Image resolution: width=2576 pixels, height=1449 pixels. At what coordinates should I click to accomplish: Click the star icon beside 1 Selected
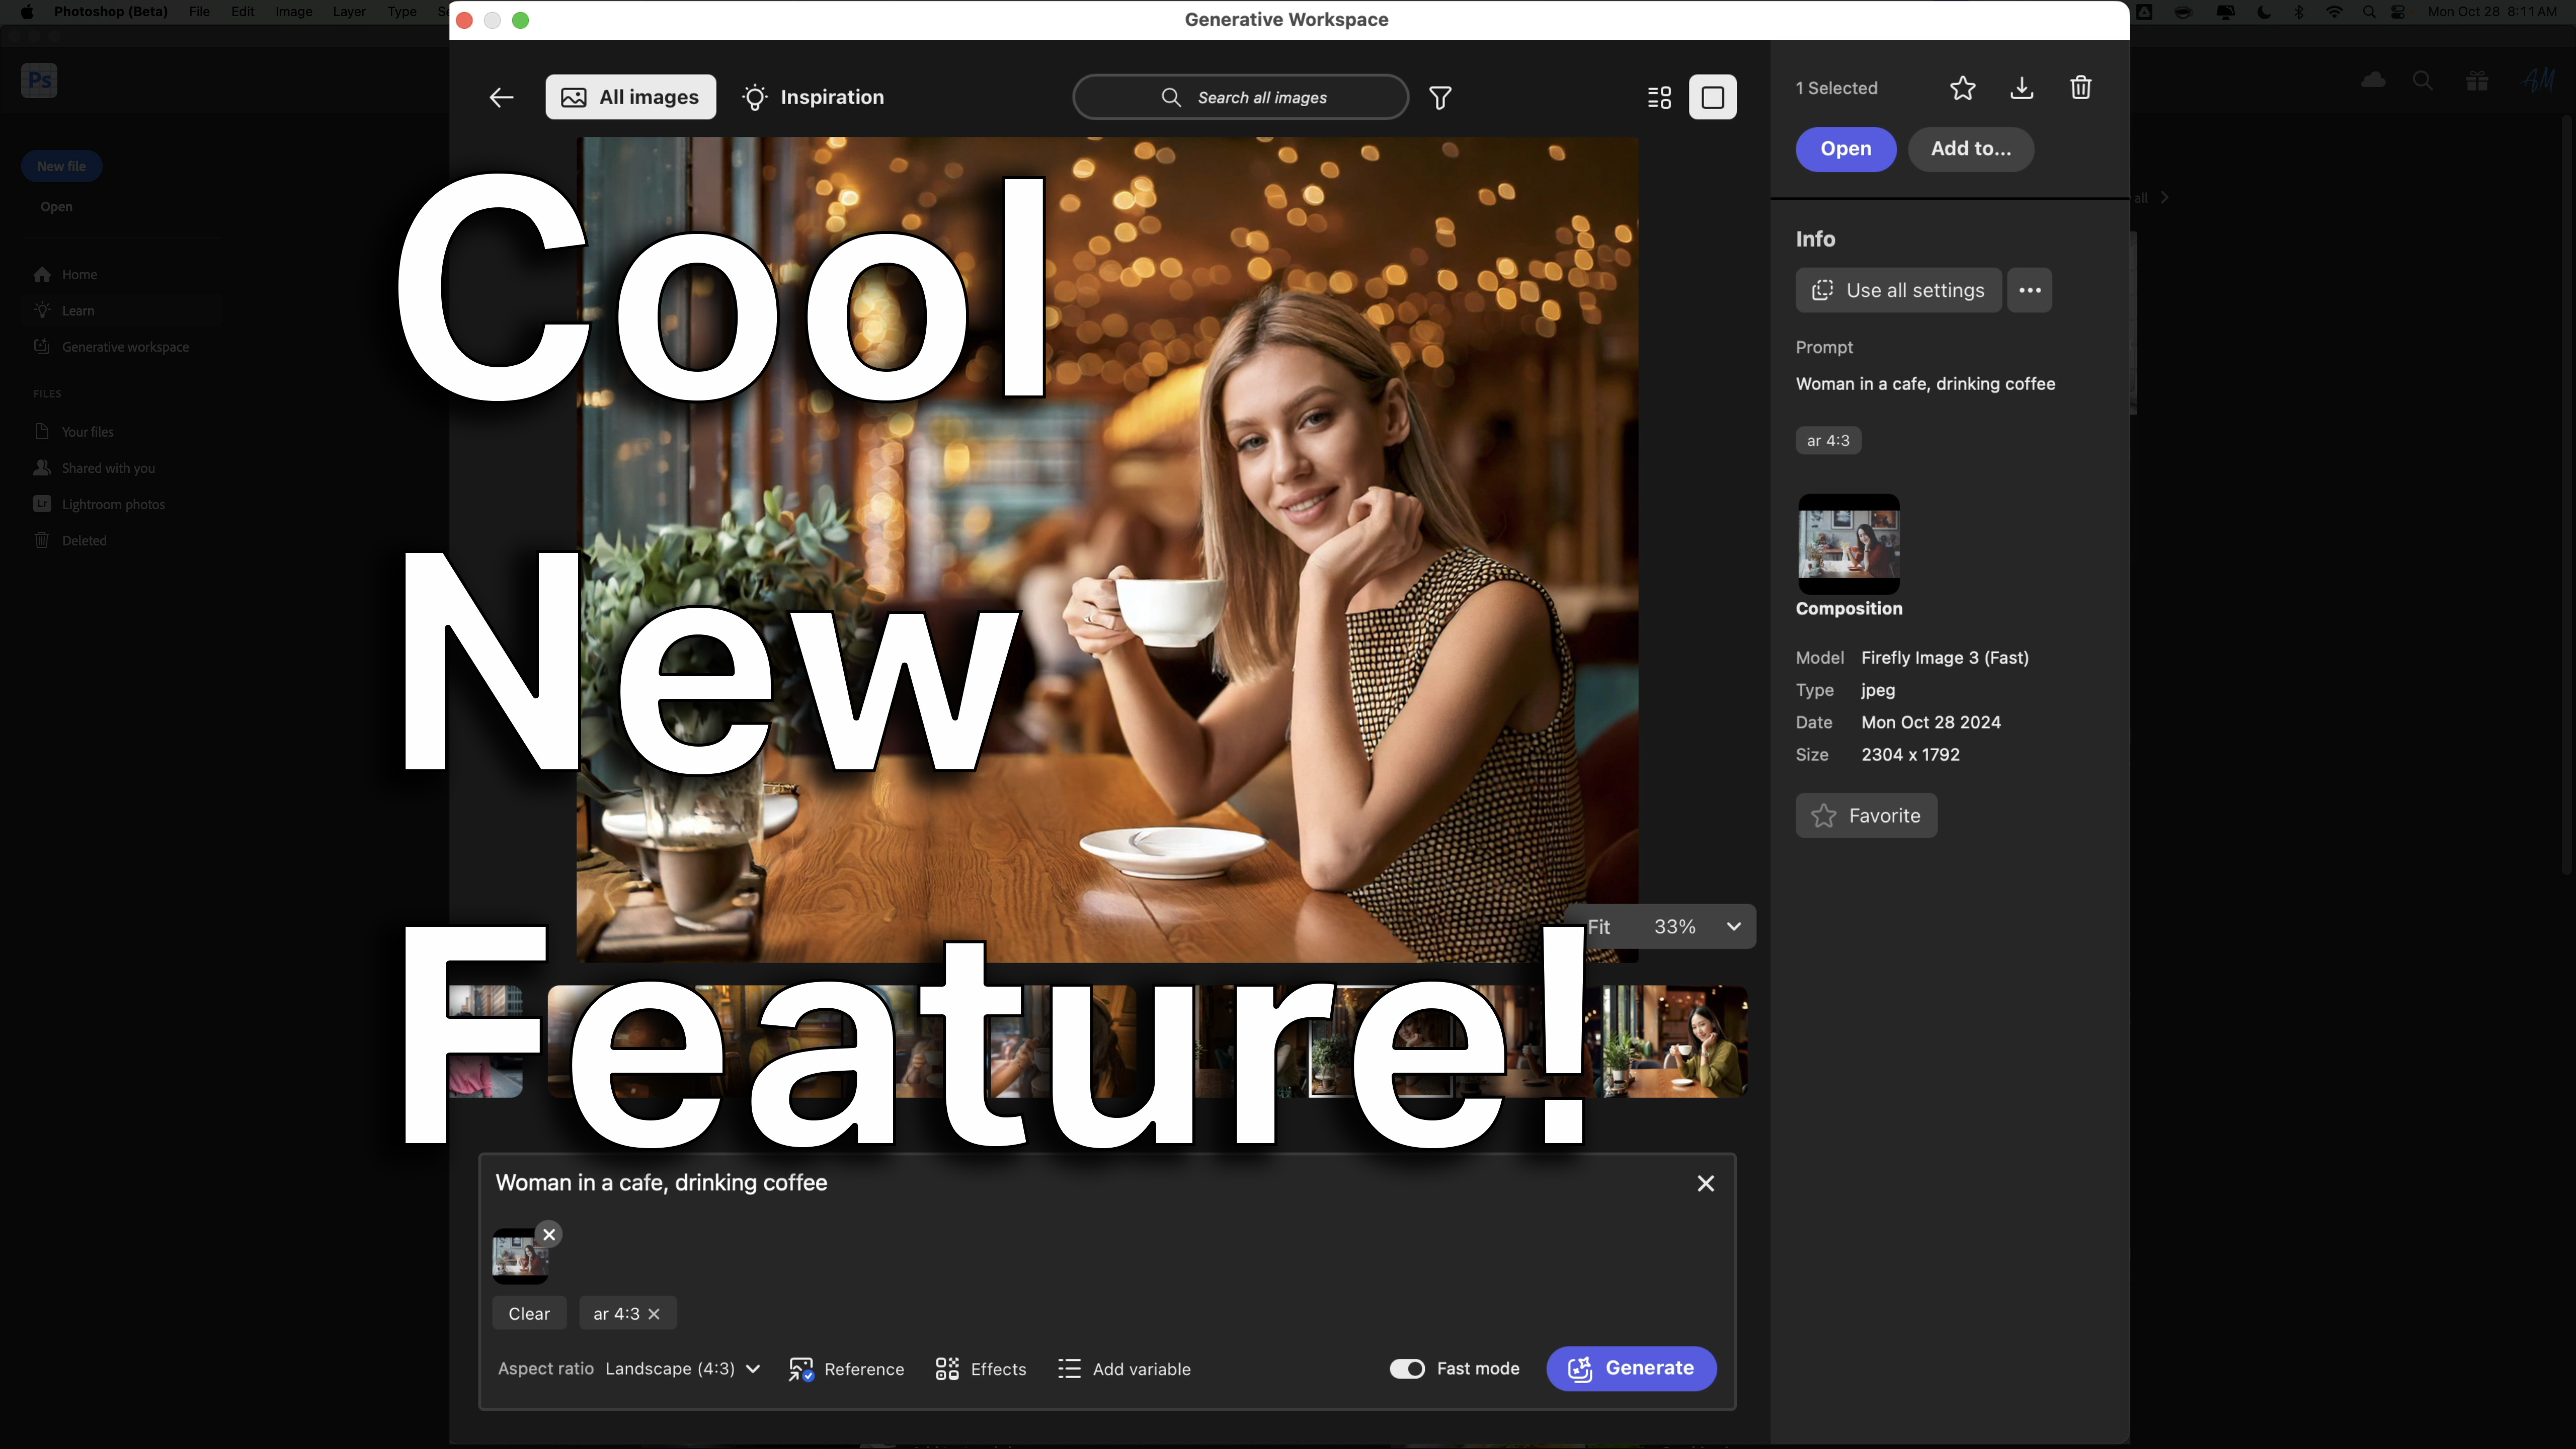(x=1962, y=88)
